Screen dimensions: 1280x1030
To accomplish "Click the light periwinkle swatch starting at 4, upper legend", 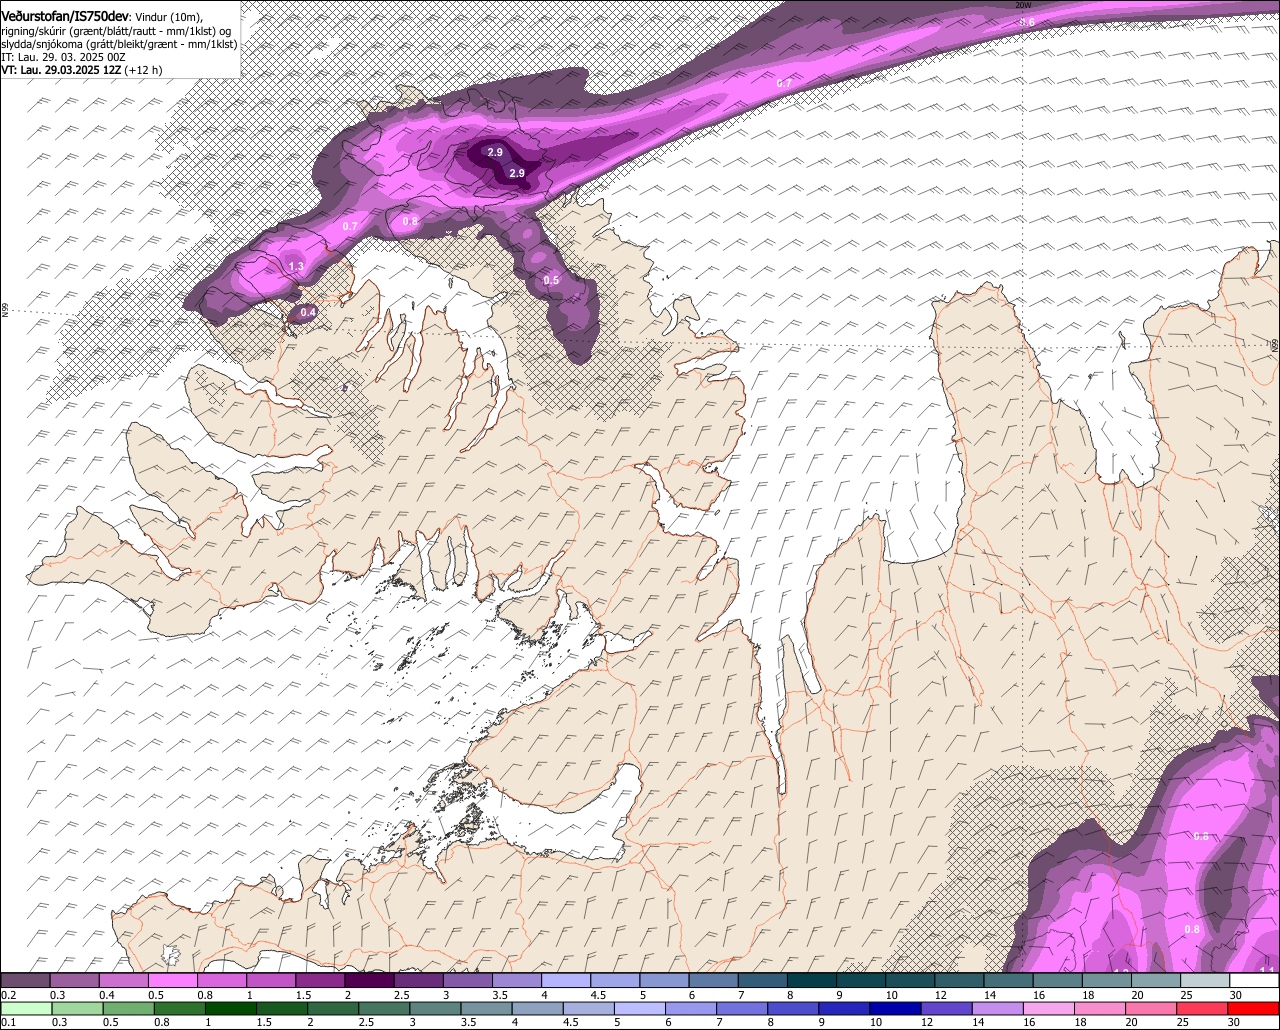I will (566, 980).
